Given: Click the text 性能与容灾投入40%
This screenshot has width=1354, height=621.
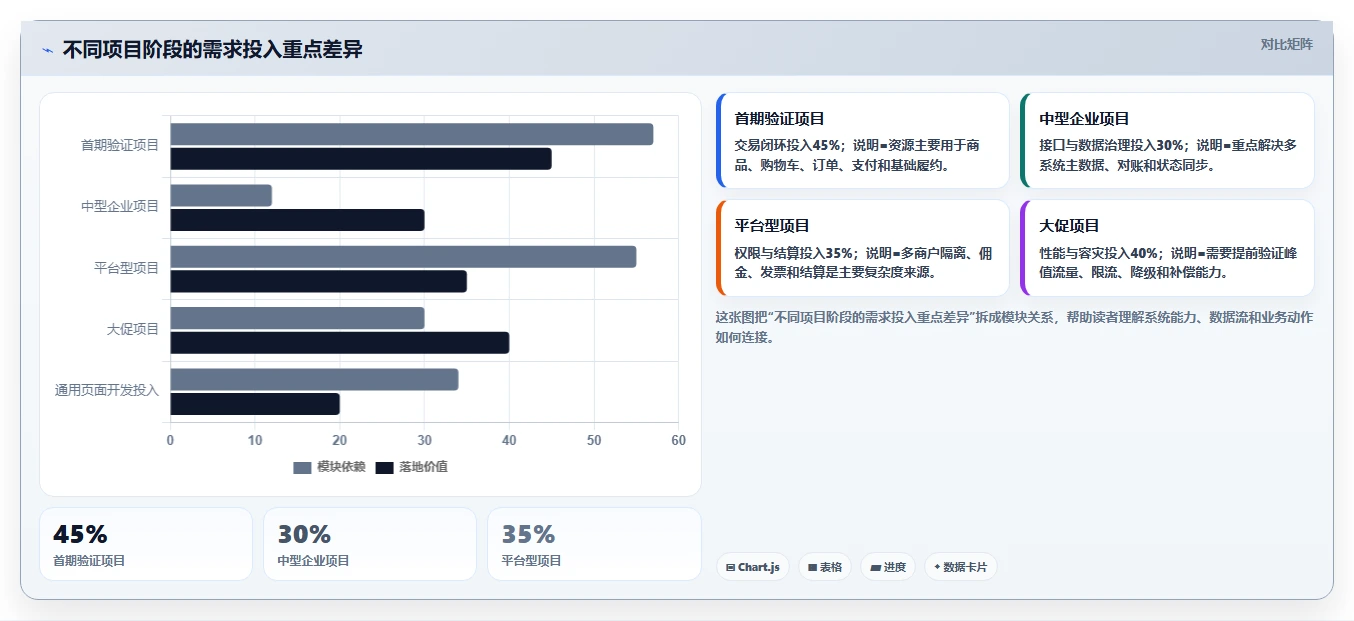Looking at the screenshot, I should click(1098, 253).
